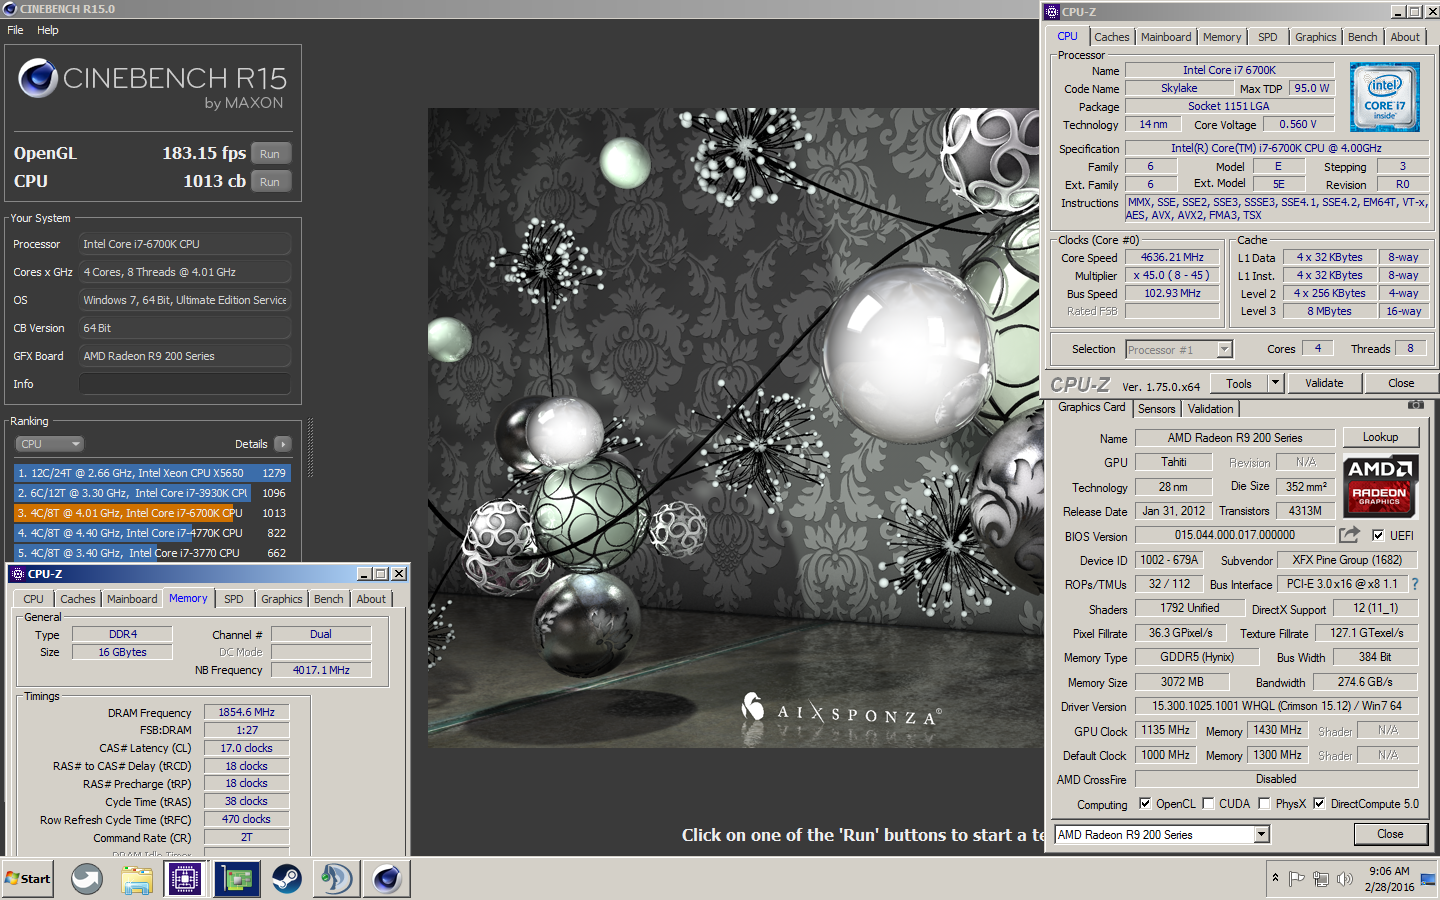Click the BIOS export arrow icon in GPU-Z

coord(1350,535)
